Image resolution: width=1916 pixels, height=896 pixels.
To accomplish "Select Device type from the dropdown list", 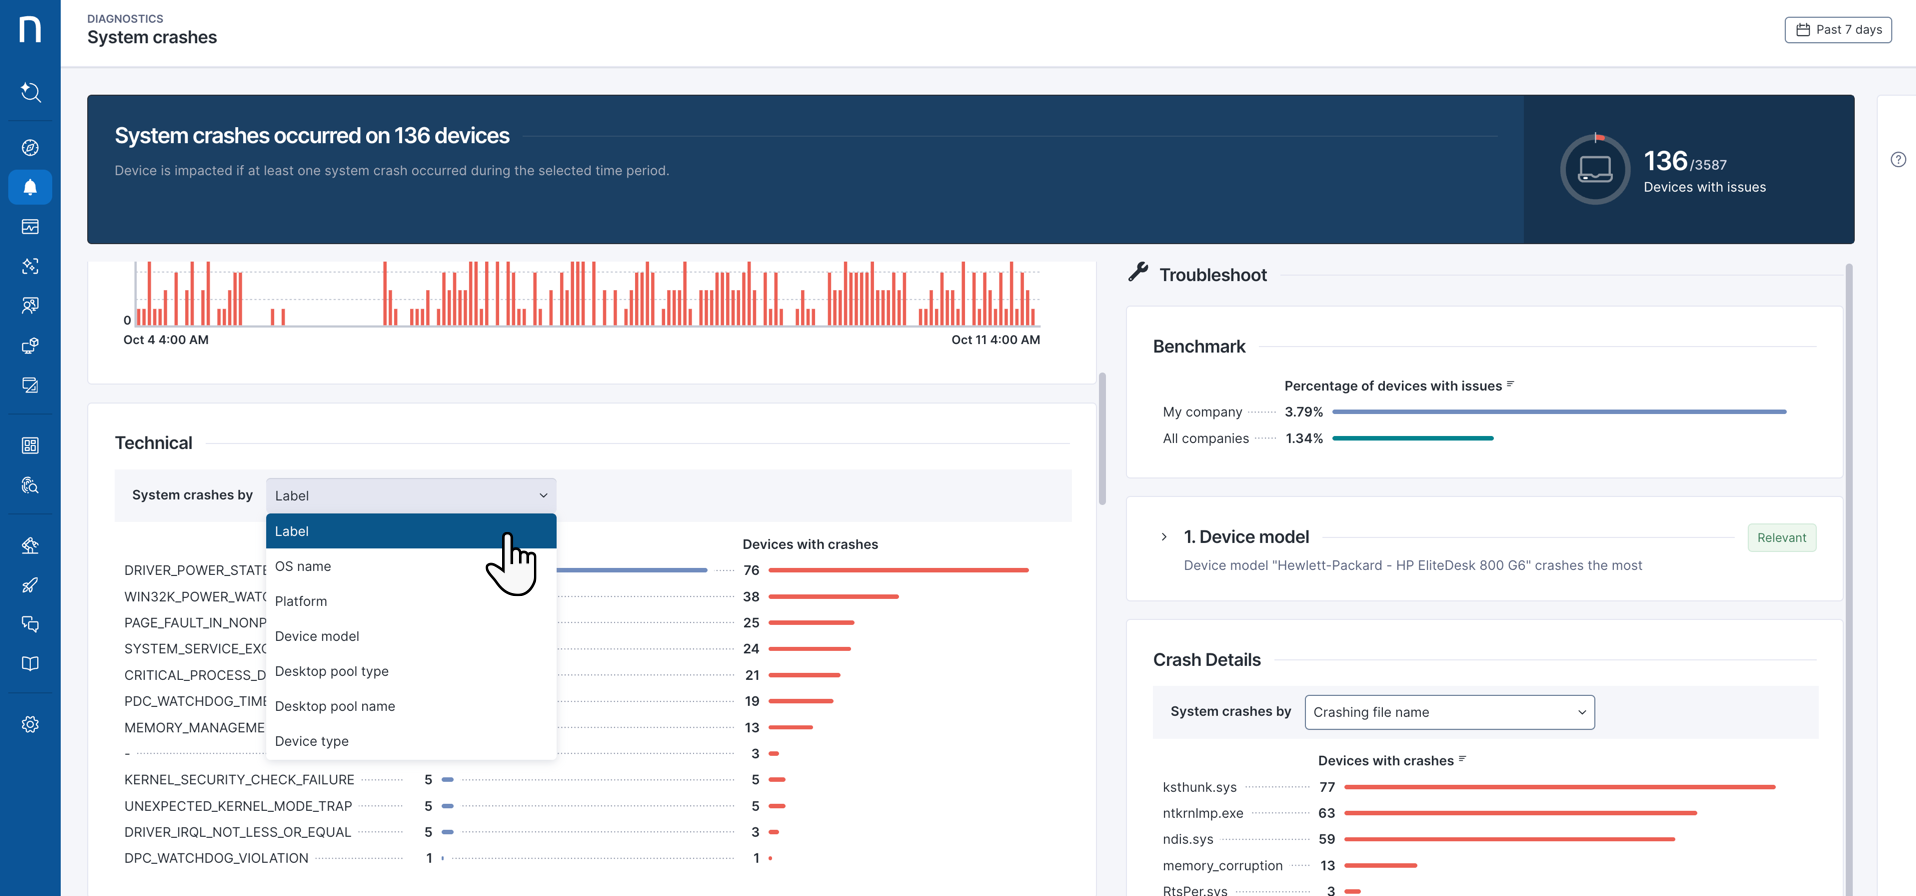I will coord(312,741).
